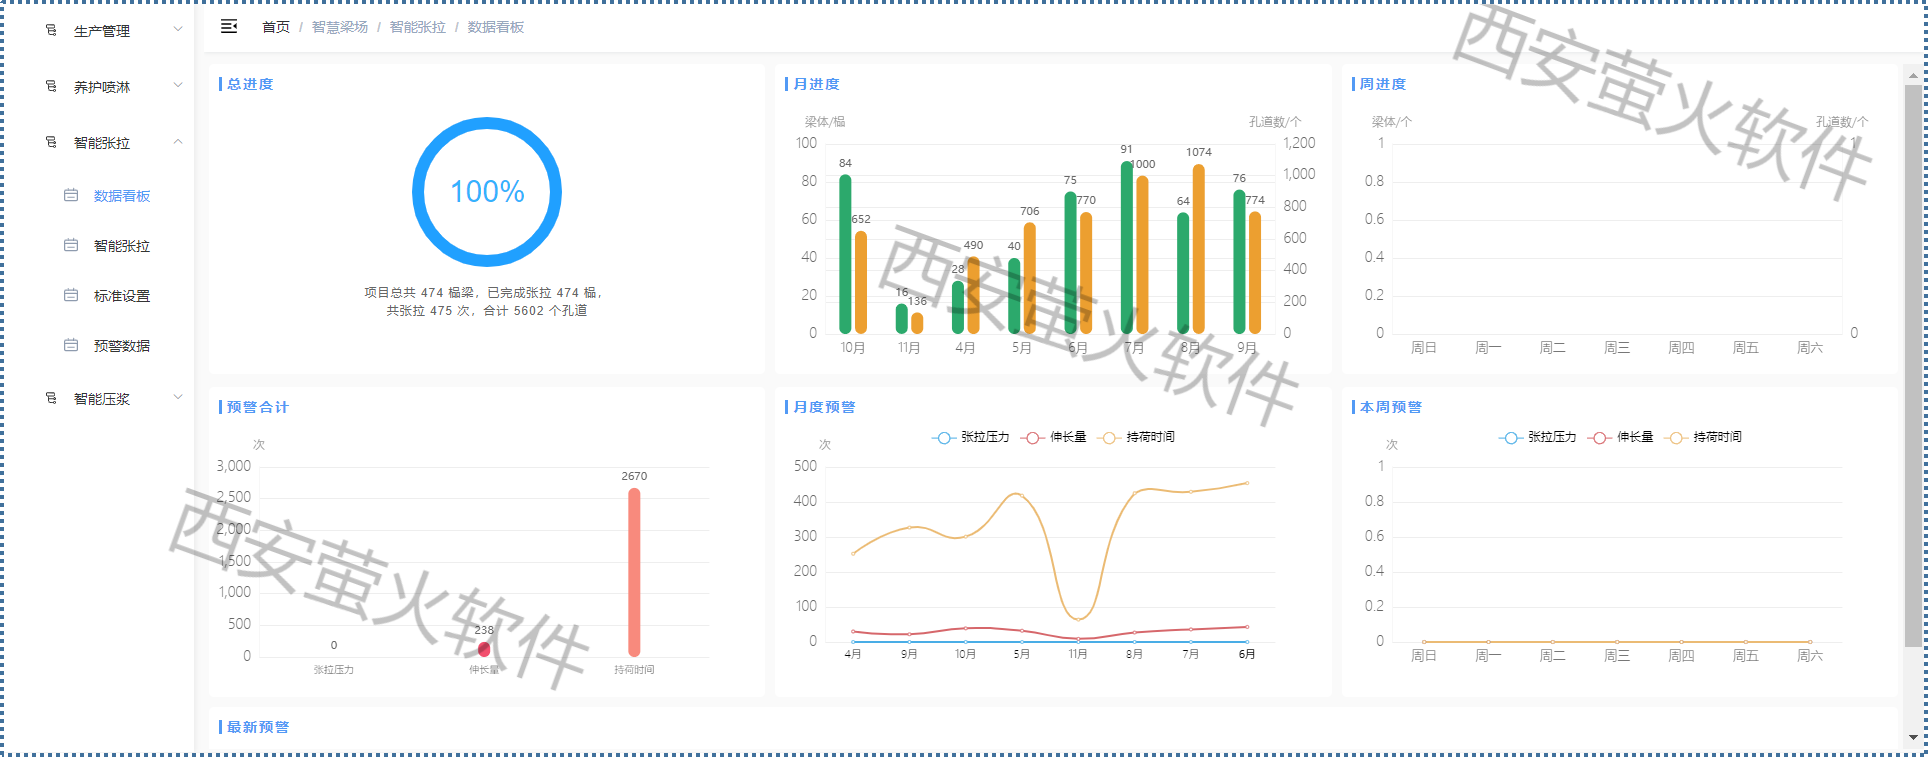Image resolution: width=1930 pixels, height=758 pixels.
Task: Expand the 智能压浆 menu chevron
Action: (178, 397)
